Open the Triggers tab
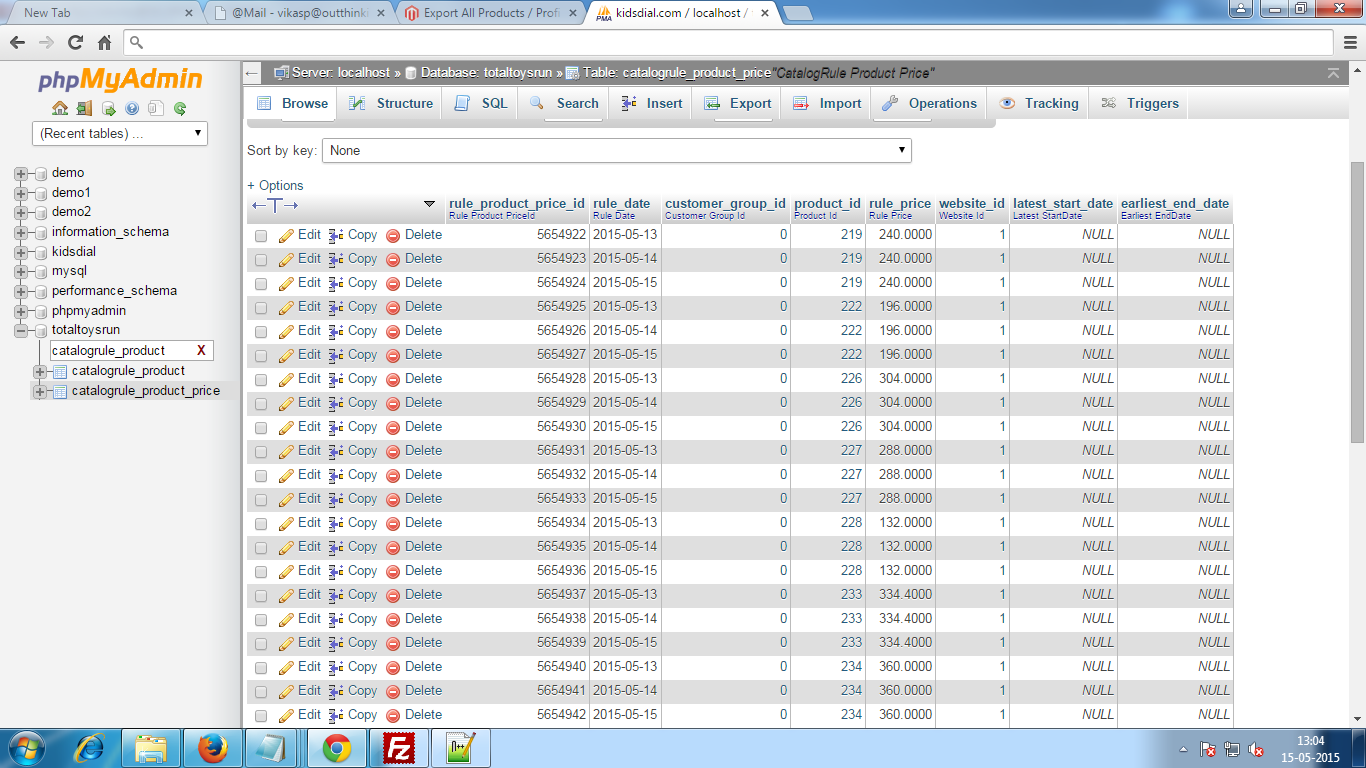This screenshot has width=1366, height=768. pos(1139,103)
